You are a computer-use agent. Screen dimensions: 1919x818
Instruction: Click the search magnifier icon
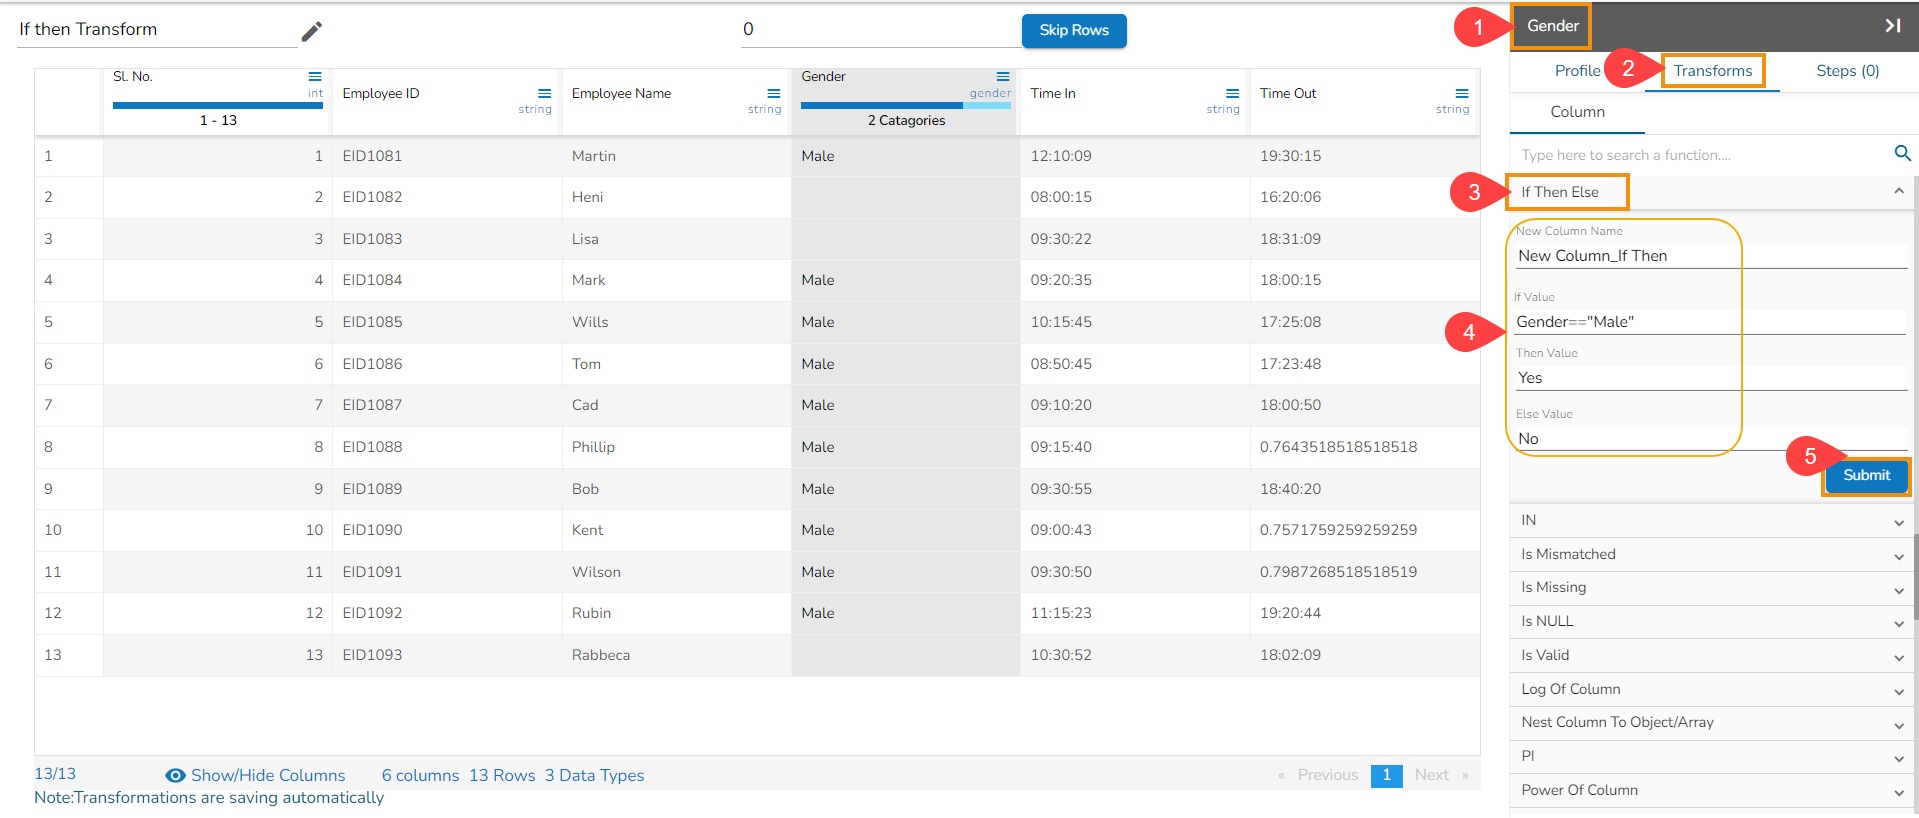tap(1902, 154)
